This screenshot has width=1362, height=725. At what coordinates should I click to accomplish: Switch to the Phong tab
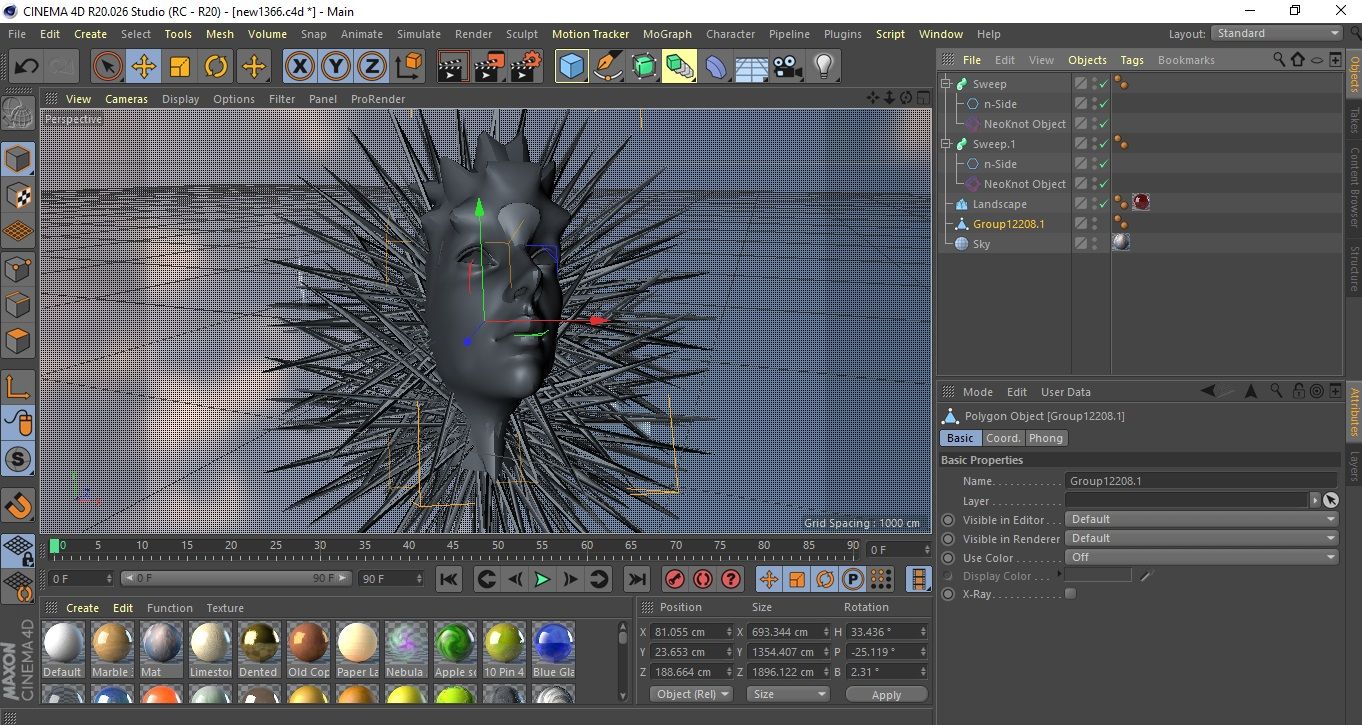pos(1046,438)
